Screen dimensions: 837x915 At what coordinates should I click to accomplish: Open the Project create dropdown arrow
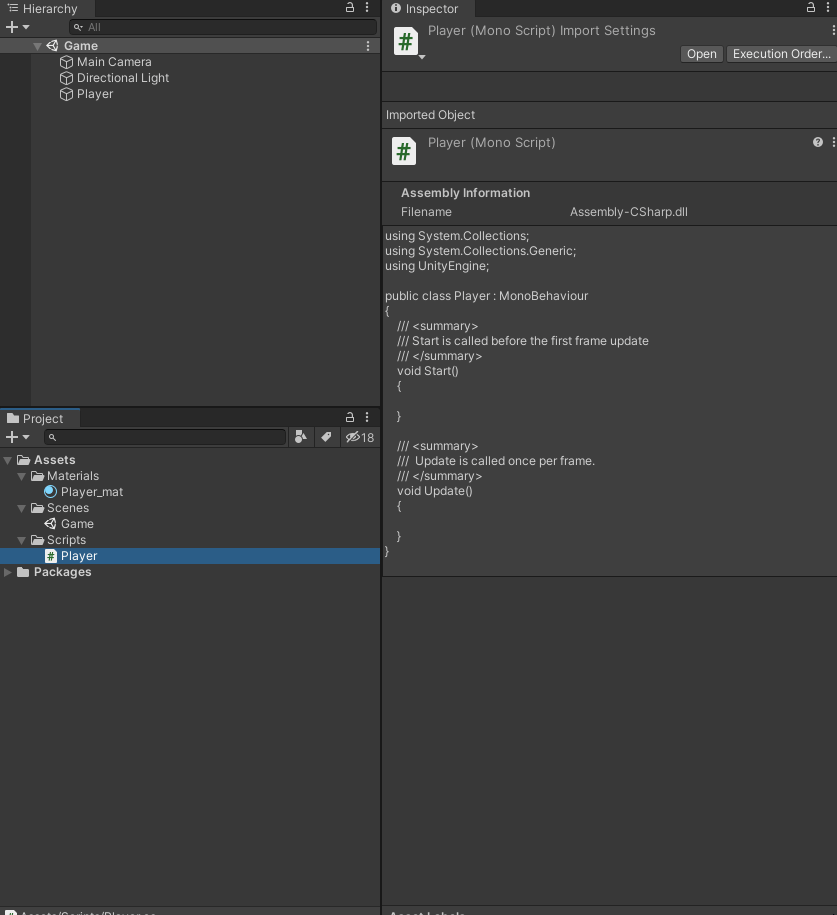[x=26, y=437]
